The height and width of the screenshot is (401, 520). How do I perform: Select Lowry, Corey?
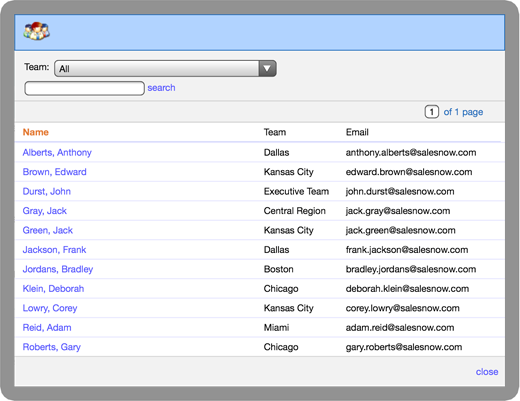[x=50, y=308]
